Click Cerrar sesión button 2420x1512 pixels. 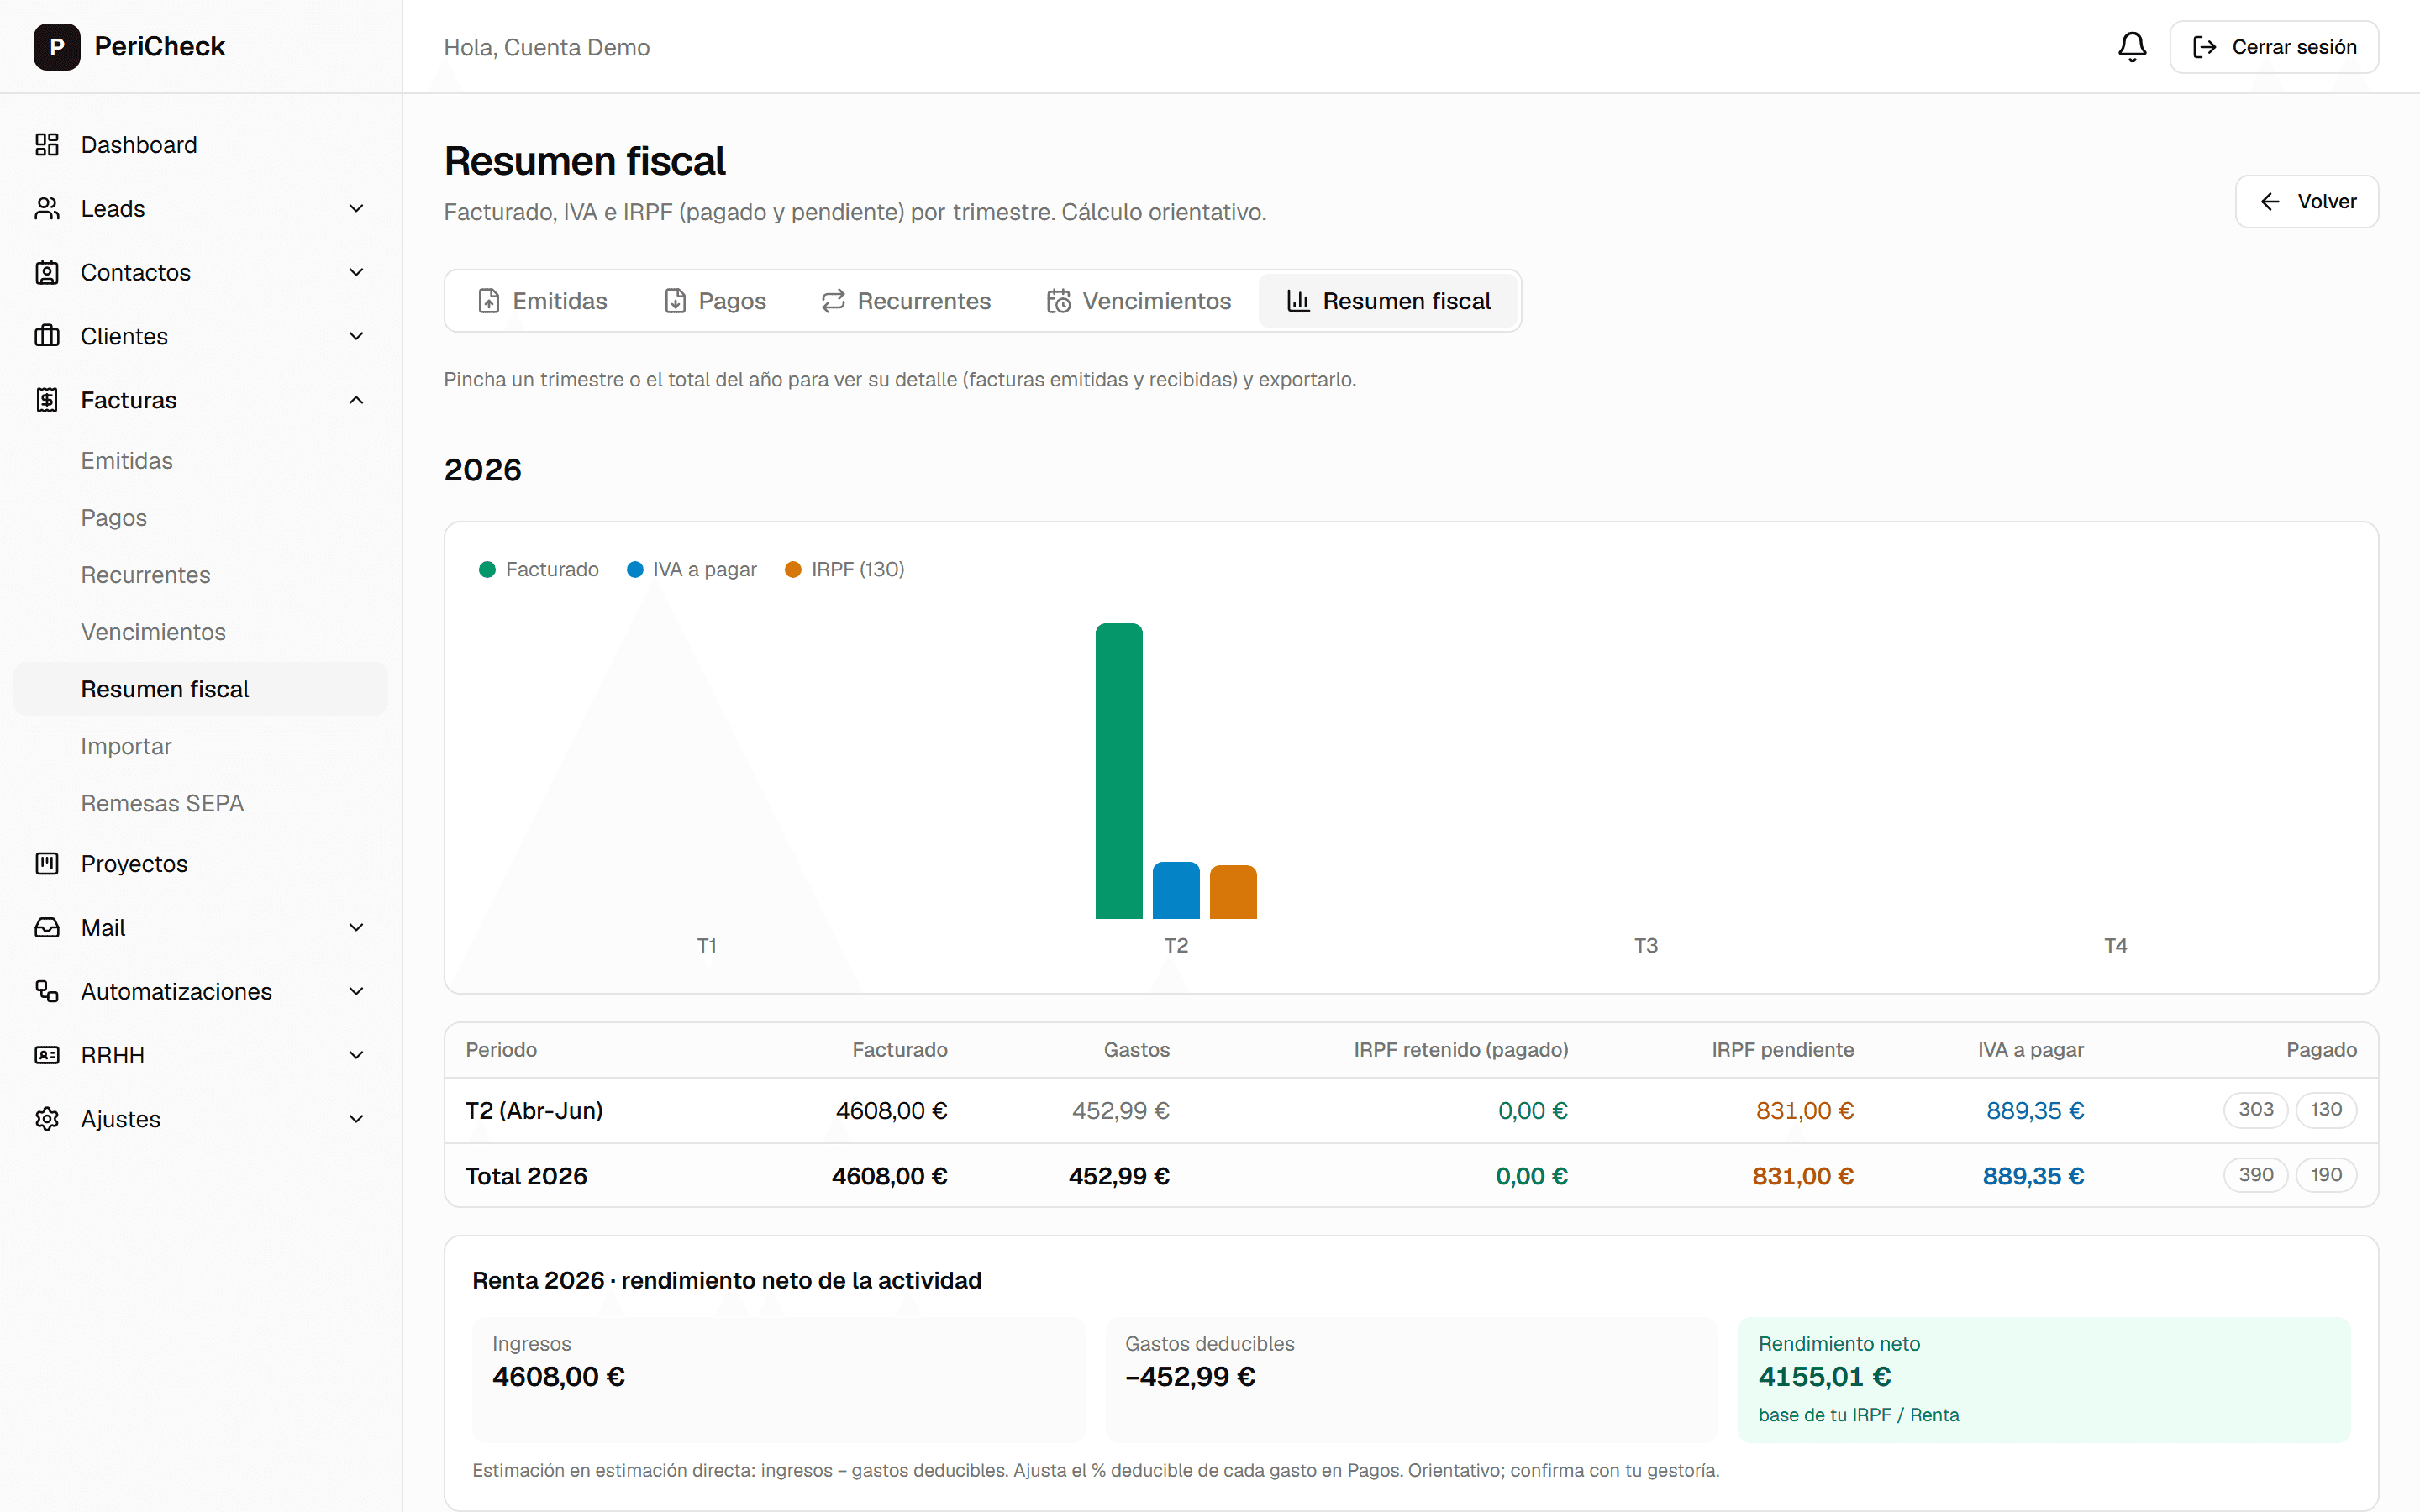2274,47
